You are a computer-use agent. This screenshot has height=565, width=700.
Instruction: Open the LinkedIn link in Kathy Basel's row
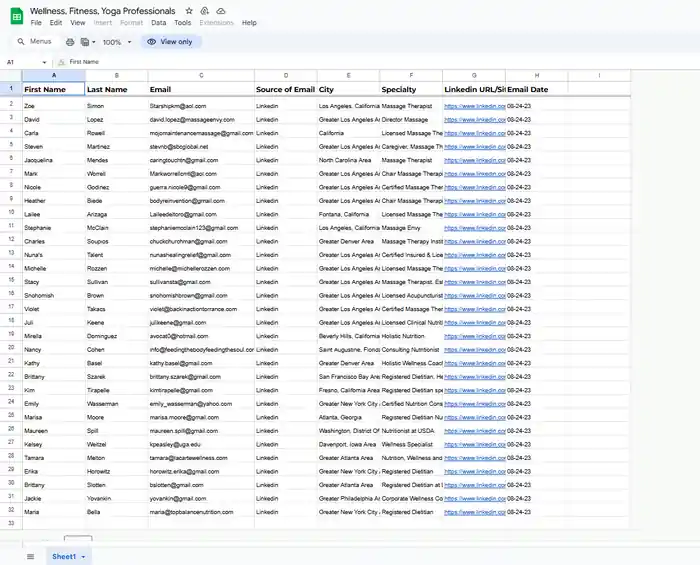click(x=475, y=363)
